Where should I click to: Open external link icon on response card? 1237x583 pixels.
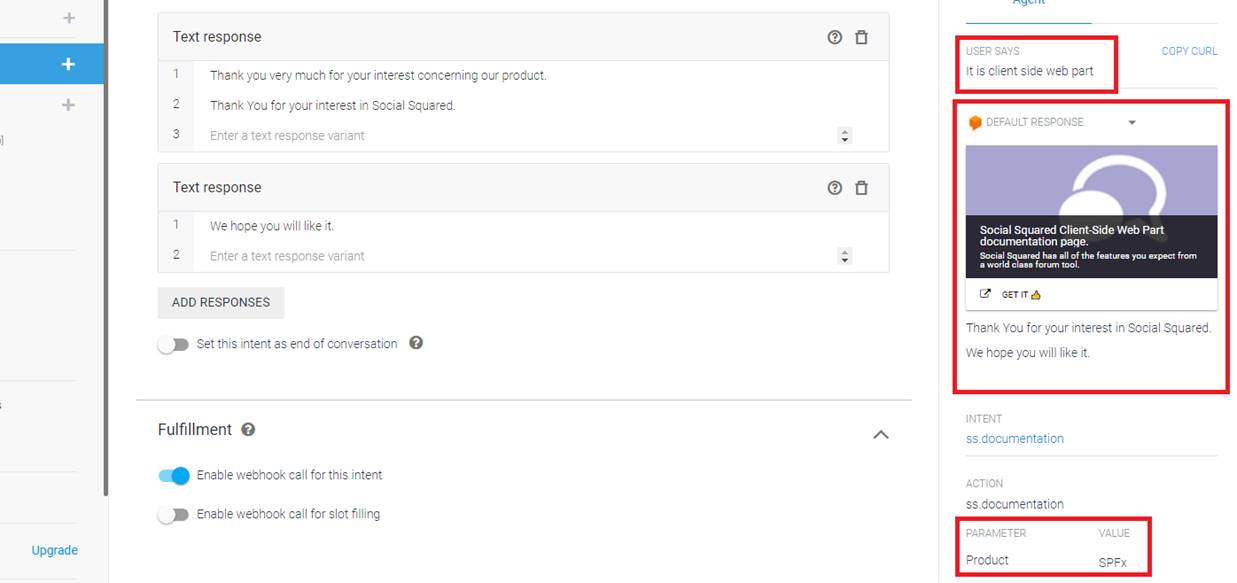tap(985, 294)
